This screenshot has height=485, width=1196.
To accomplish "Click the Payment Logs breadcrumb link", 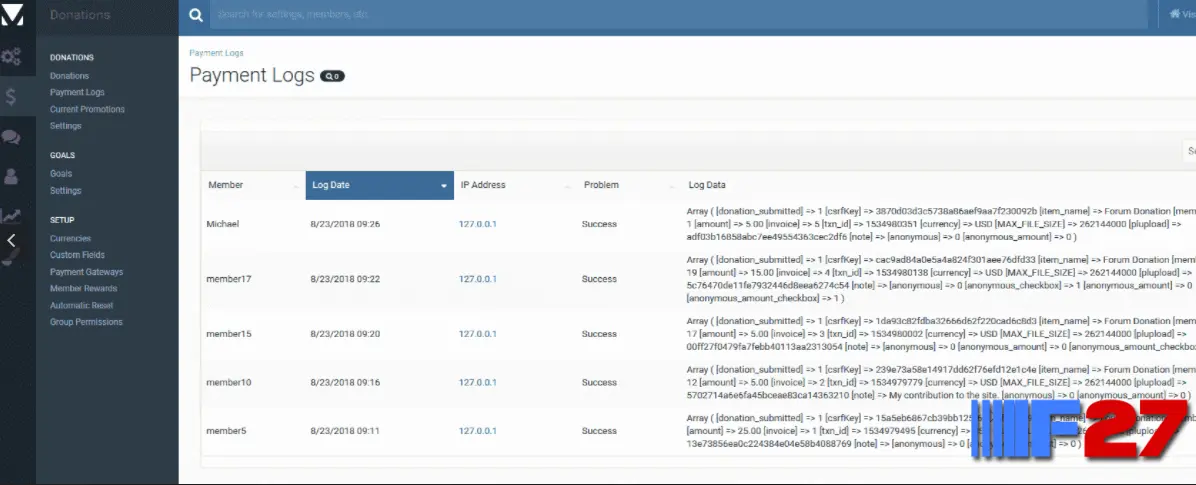I will coord(216,53).
